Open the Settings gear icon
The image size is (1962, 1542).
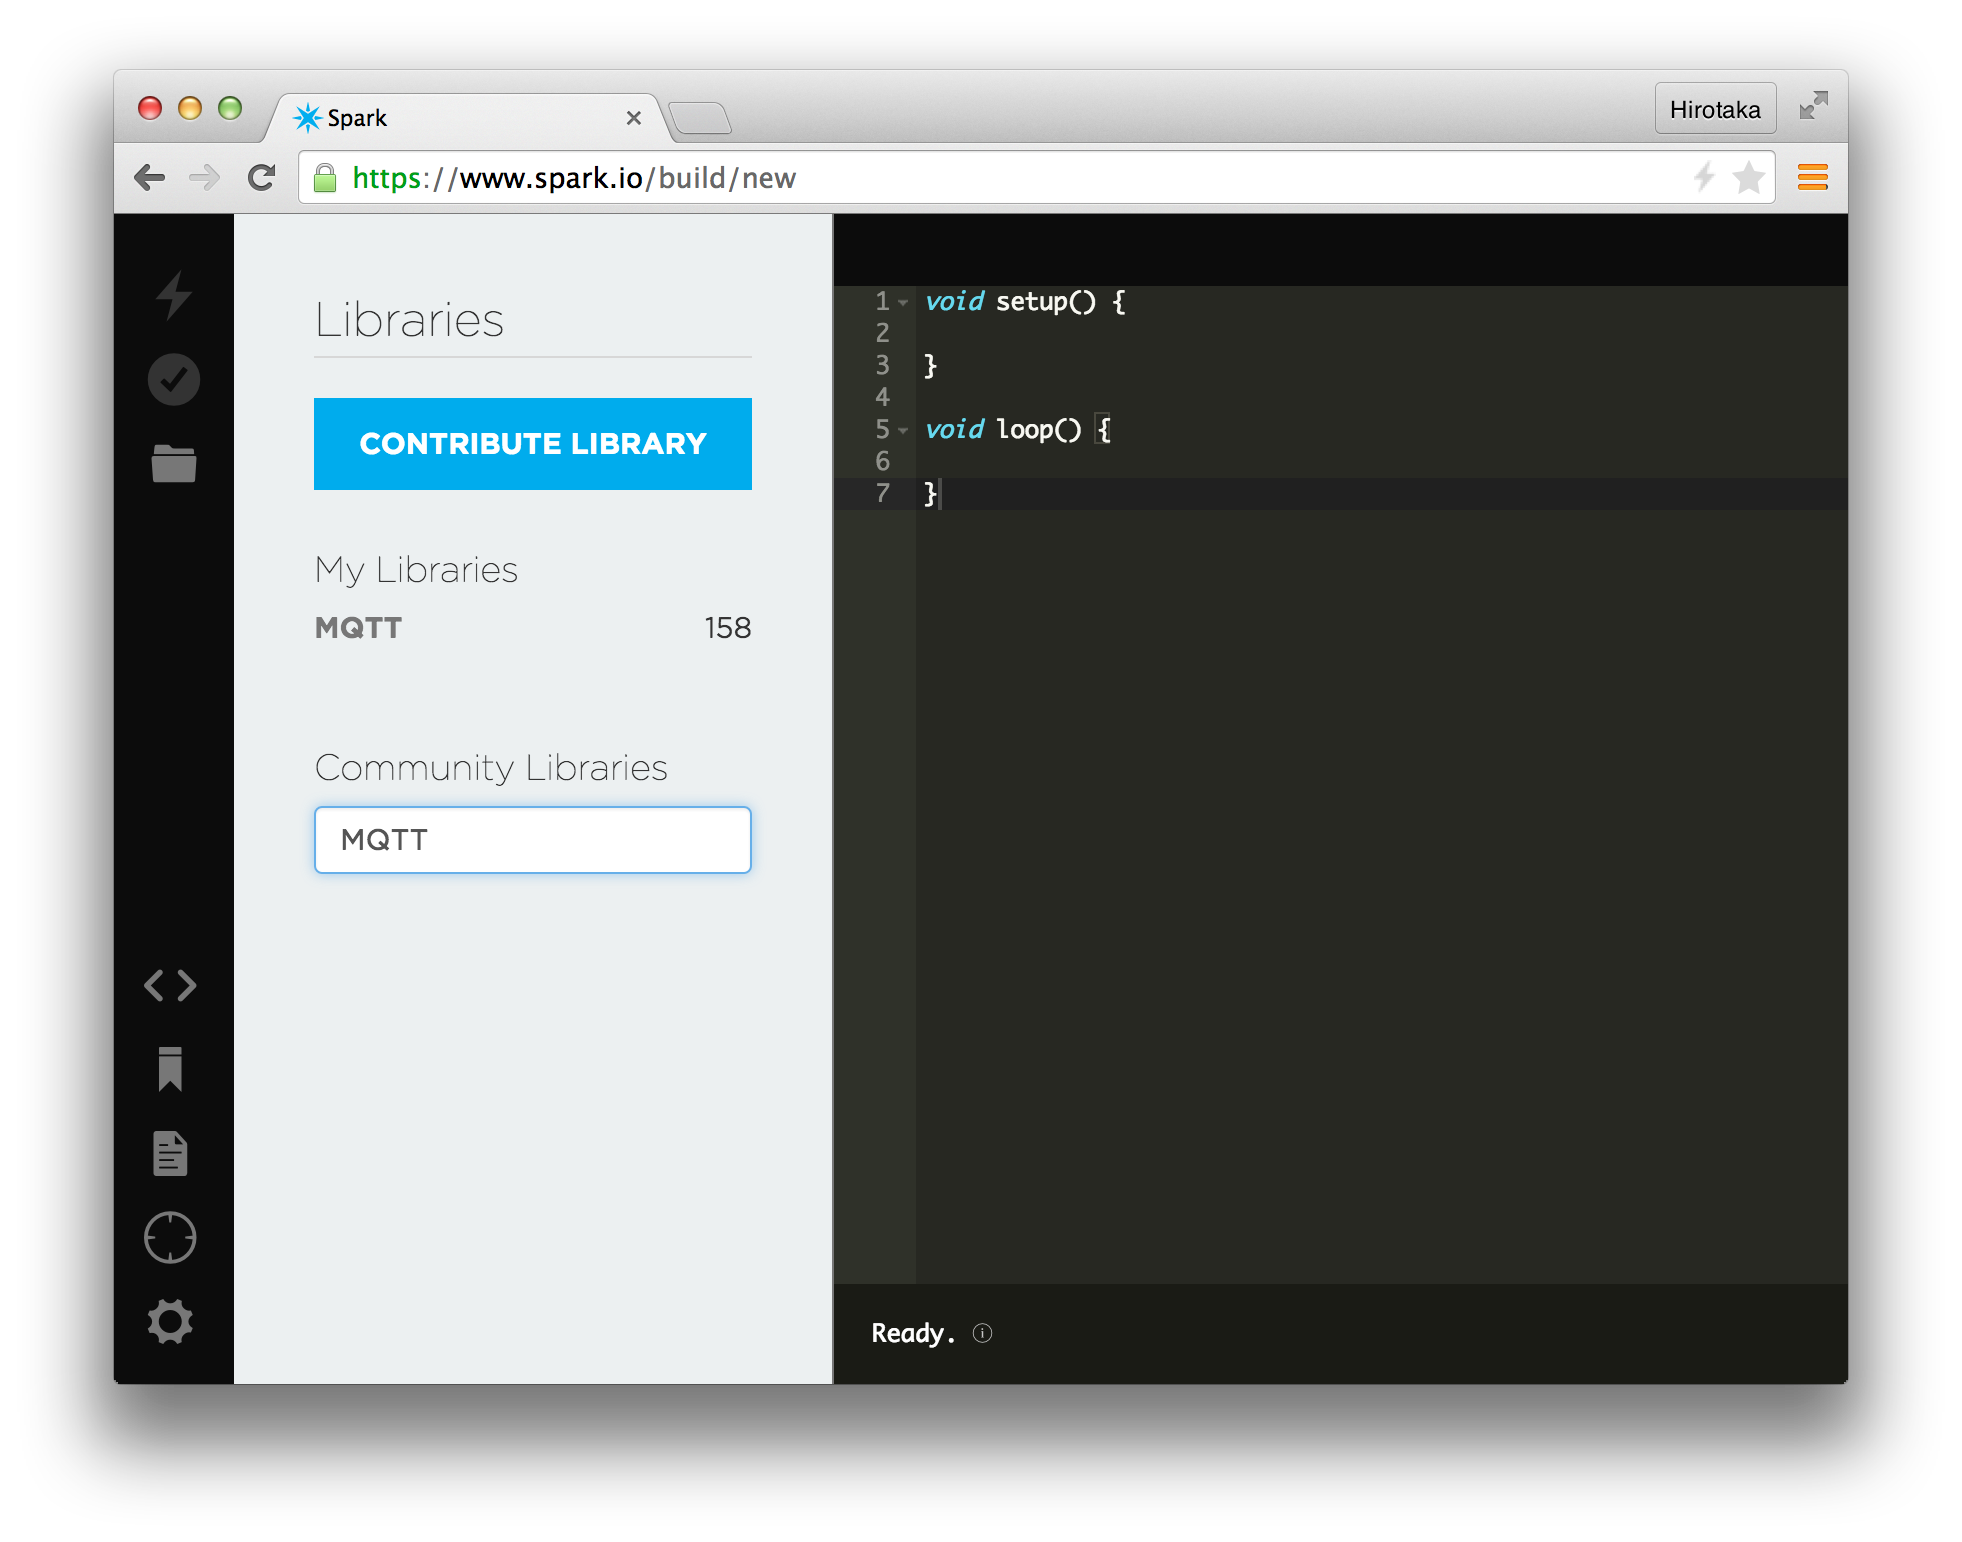point(171,1322)
